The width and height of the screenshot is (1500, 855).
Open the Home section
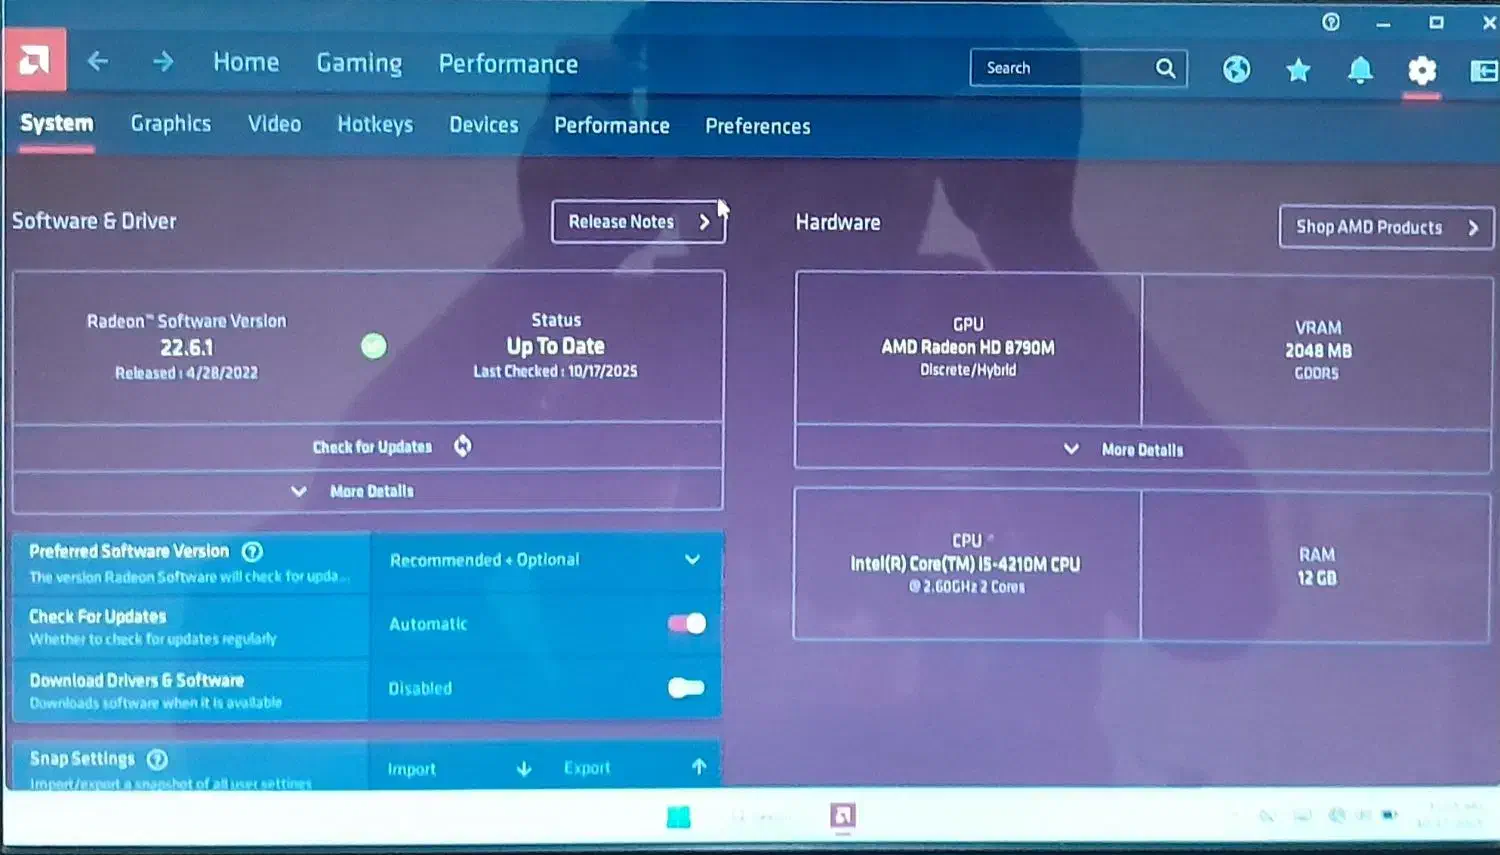(246, 62)
